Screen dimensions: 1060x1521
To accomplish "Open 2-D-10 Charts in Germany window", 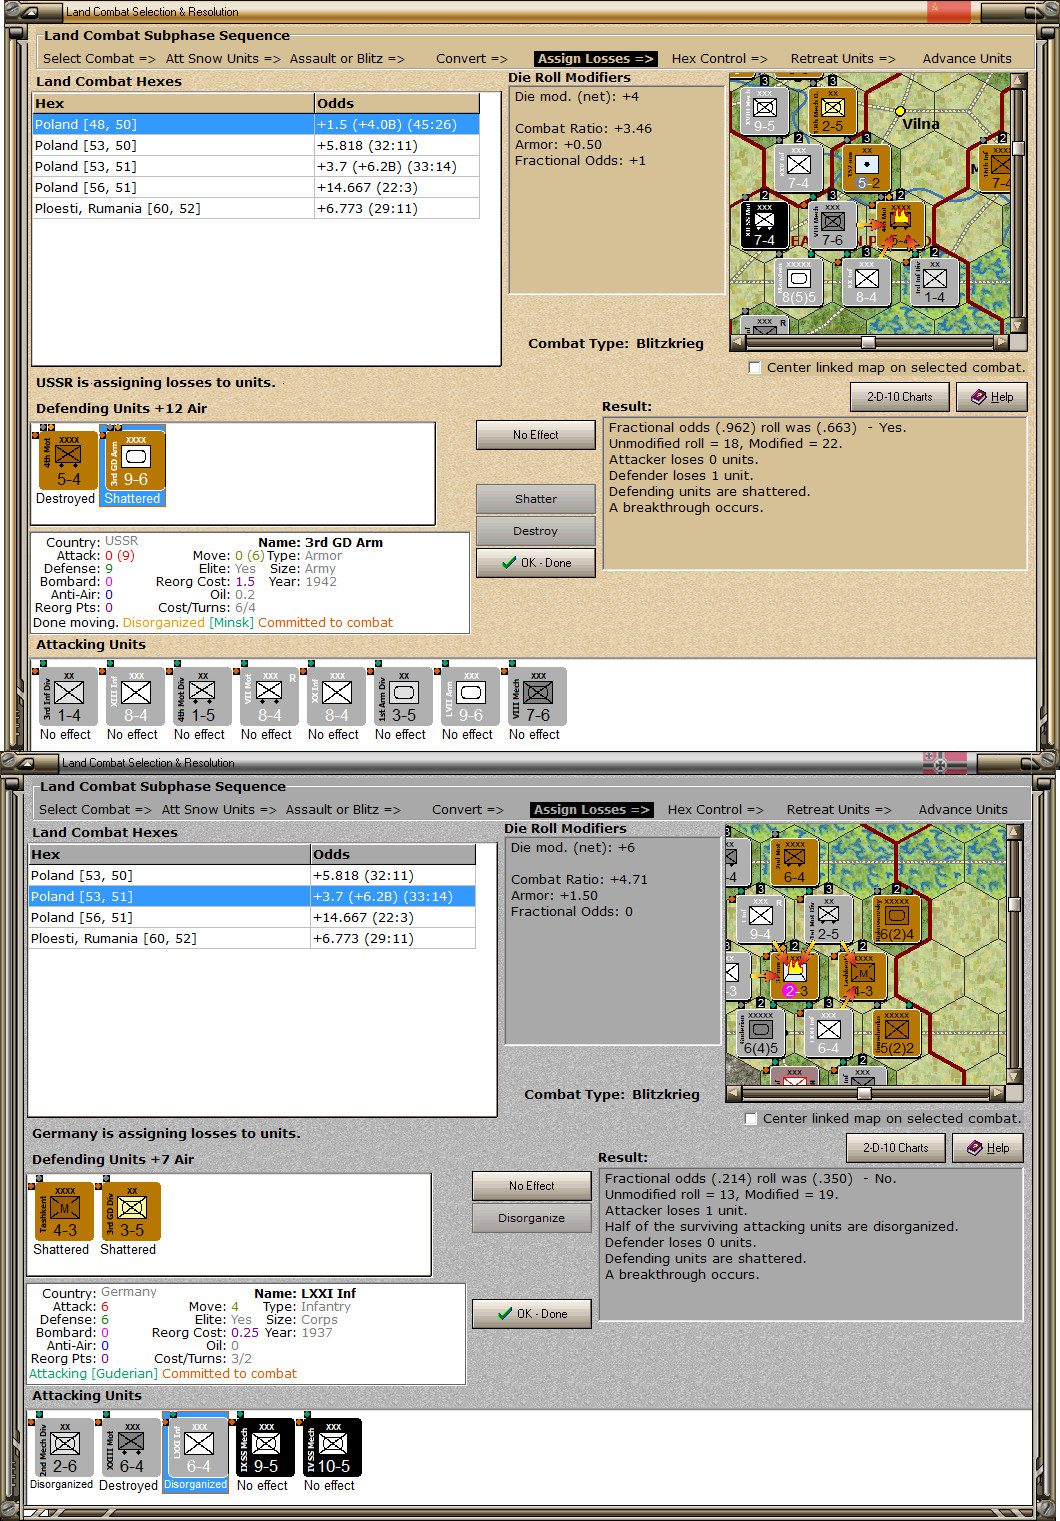I will coord(896,1148).
